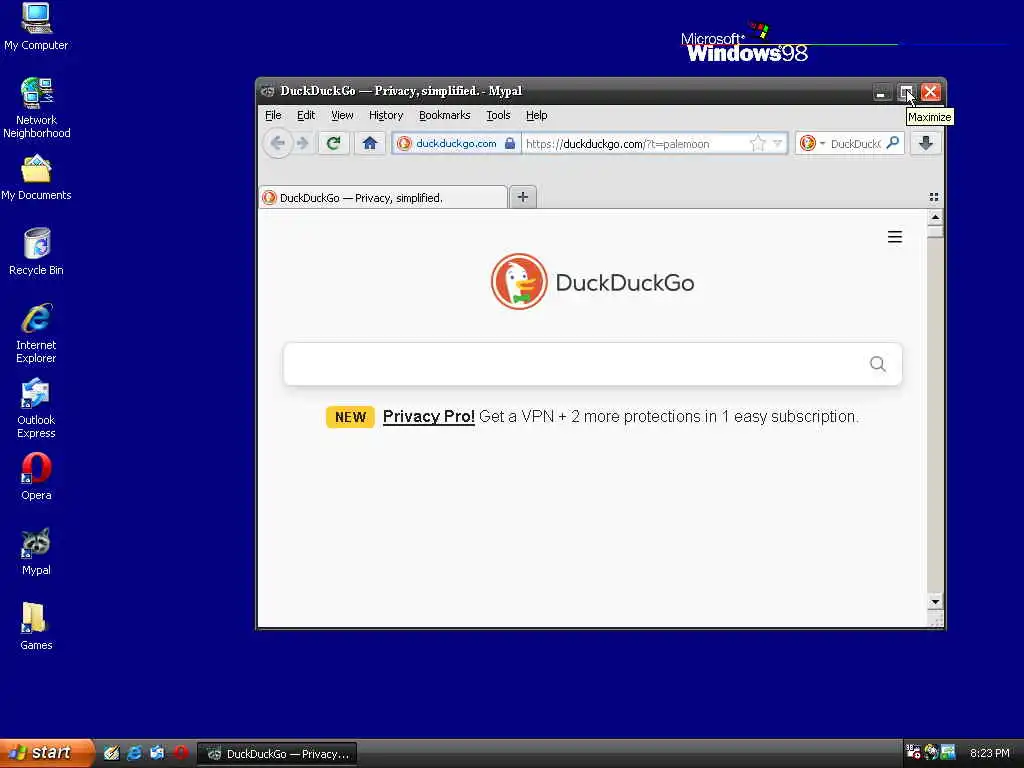Open the URL history dropdown arrow

tap(777, 143)
